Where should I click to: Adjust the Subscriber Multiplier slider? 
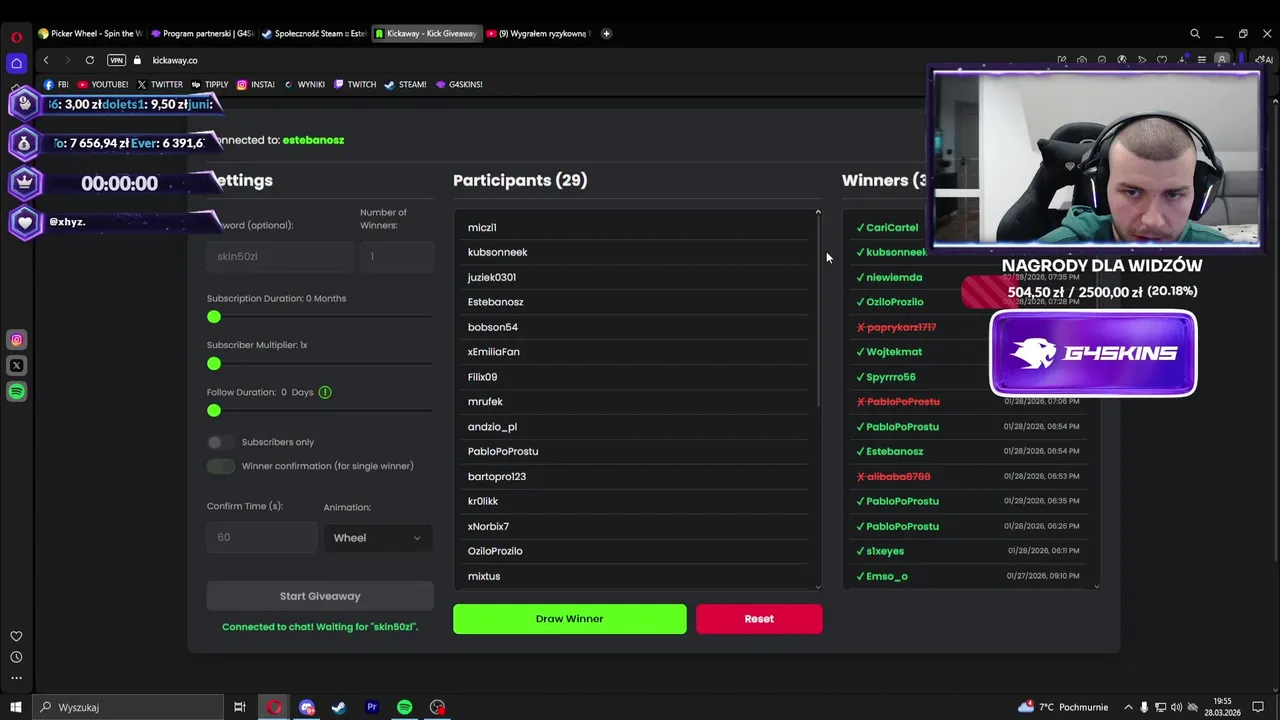click(320, 364)
